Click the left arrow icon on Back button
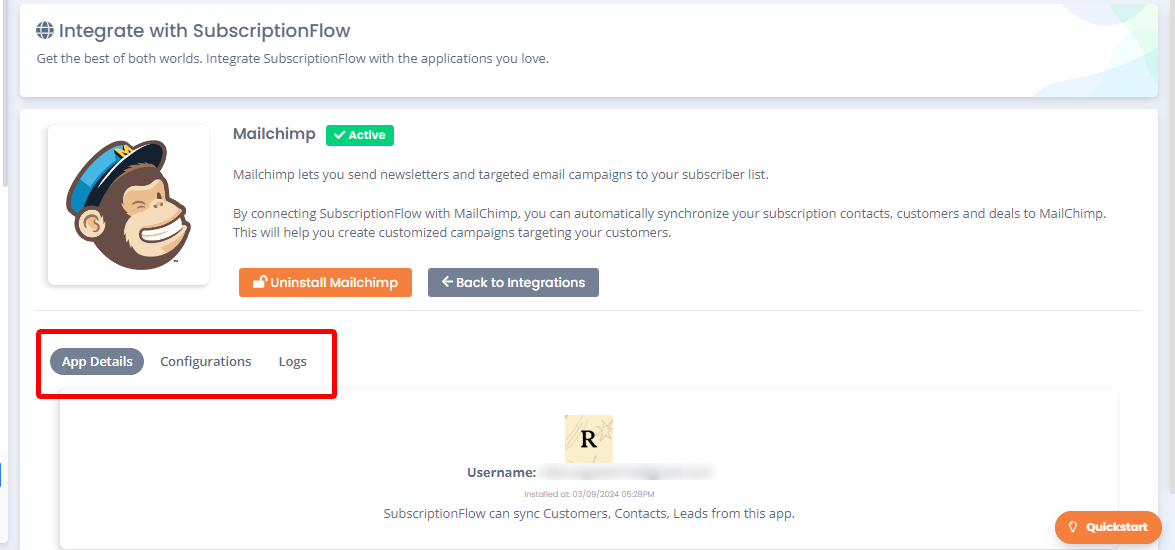Screen dimensions: 1175x550 pyautogui.click(x=447, y=282)
